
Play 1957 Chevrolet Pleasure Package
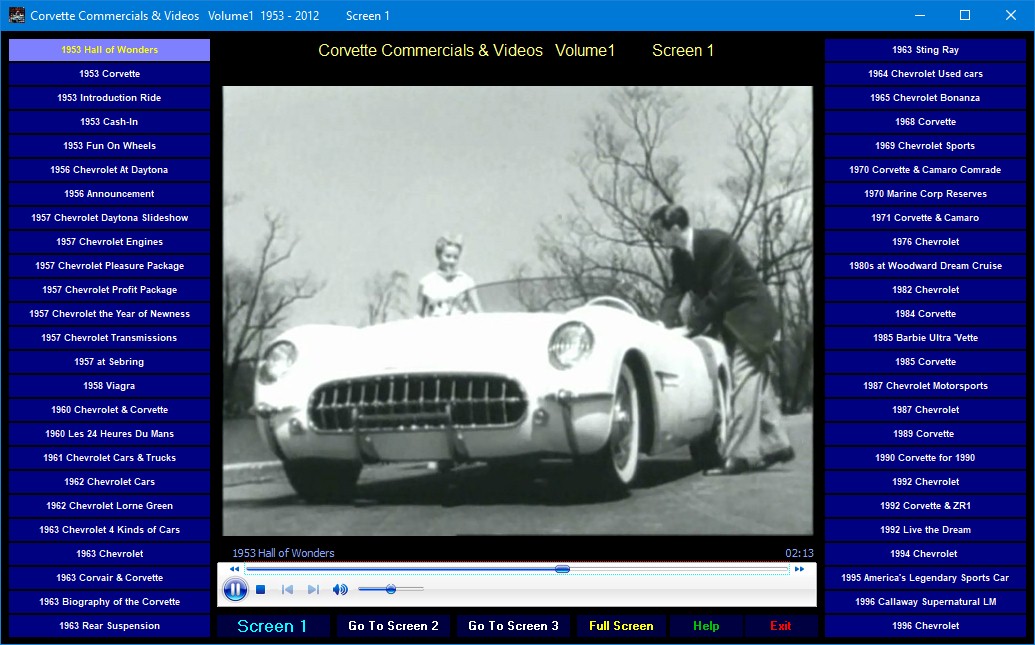click(110, 265)
